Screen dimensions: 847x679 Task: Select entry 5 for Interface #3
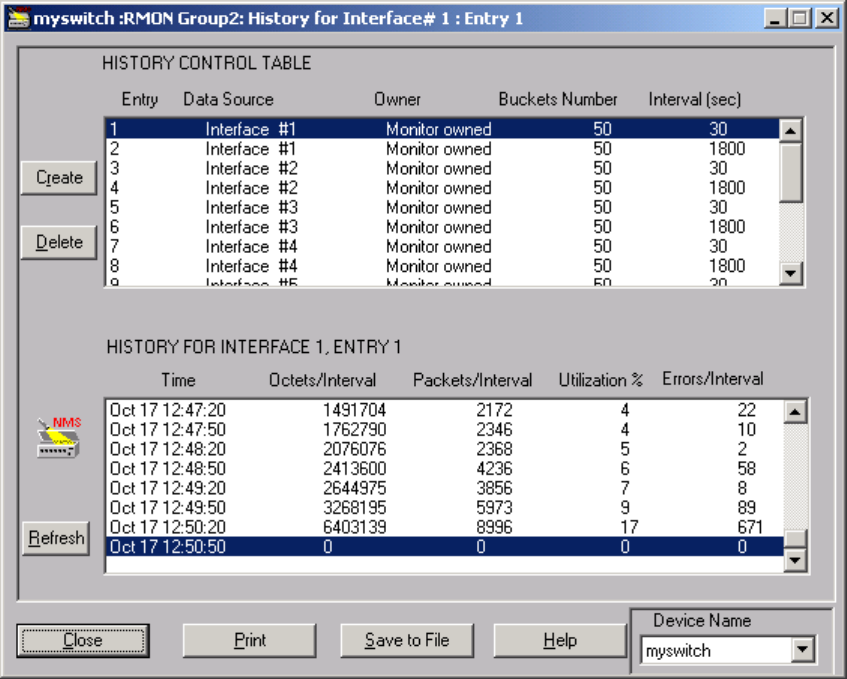coord(440,207)
